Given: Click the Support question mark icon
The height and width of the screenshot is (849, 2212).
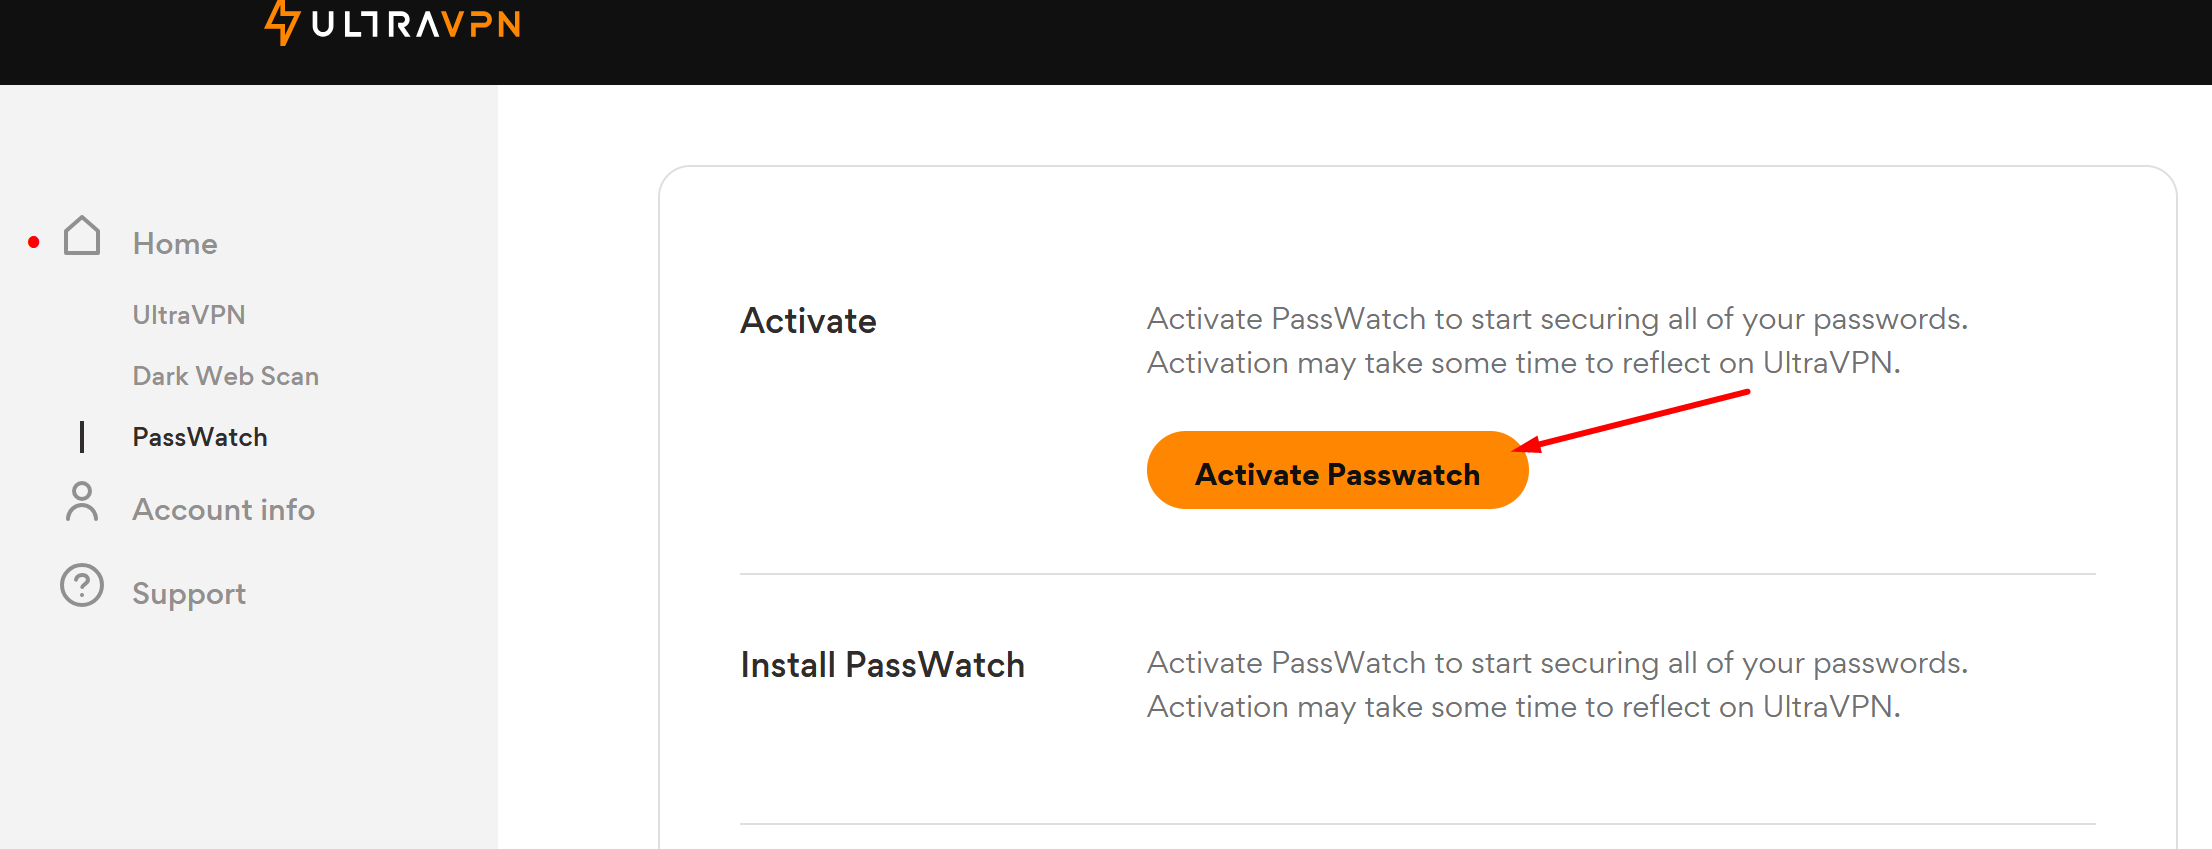Looking at the screenshot, I should pyautogui.click(x=82, y=586).
